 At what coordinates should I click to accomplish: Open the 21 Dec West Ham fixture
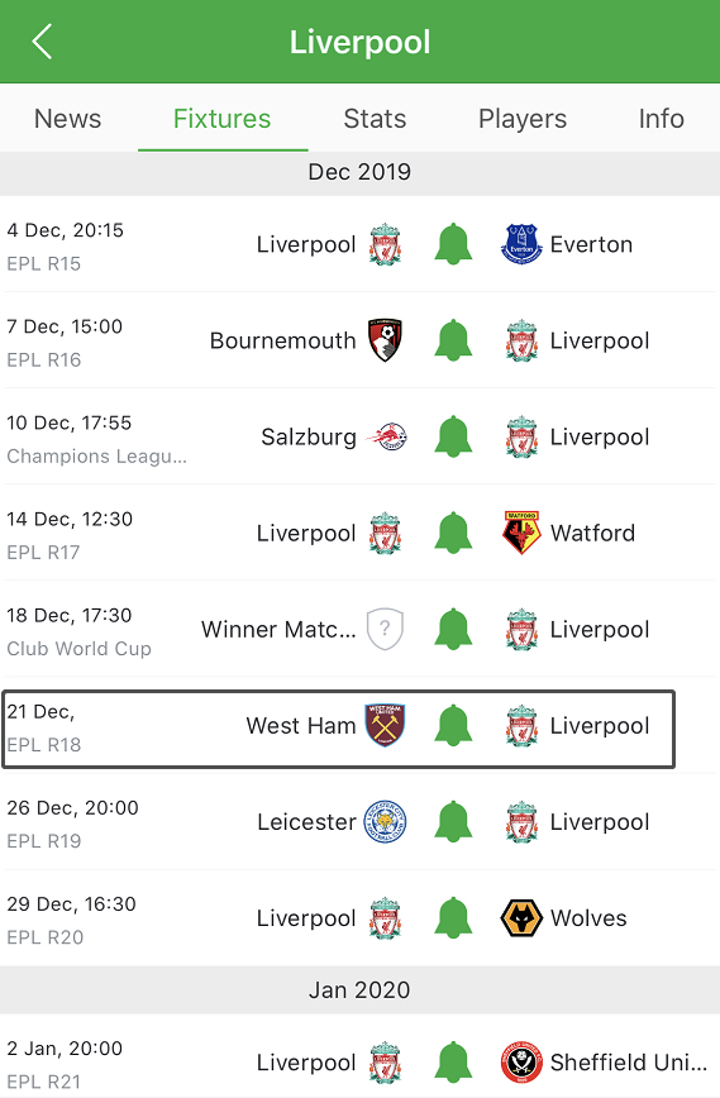point(338,729)
